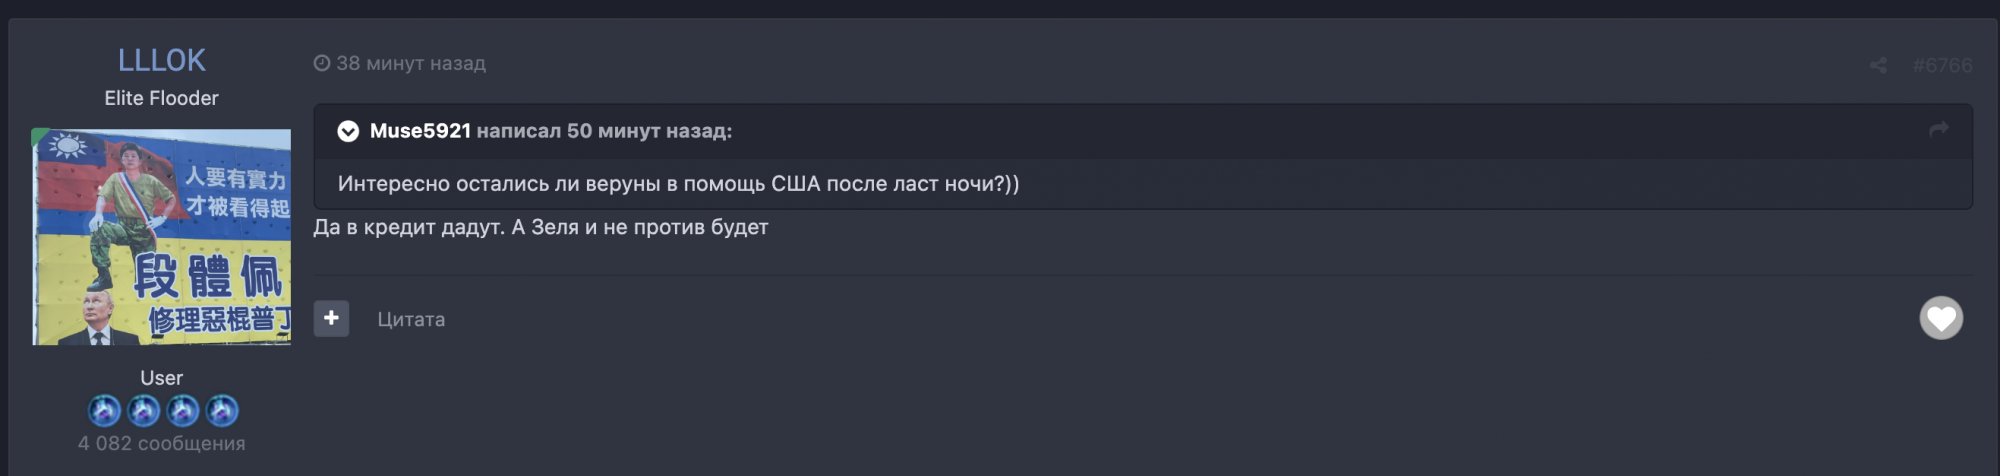Open Muse5921 profile from quote header
Viewport: 2000px width, 476px height.
click(420, 131)
